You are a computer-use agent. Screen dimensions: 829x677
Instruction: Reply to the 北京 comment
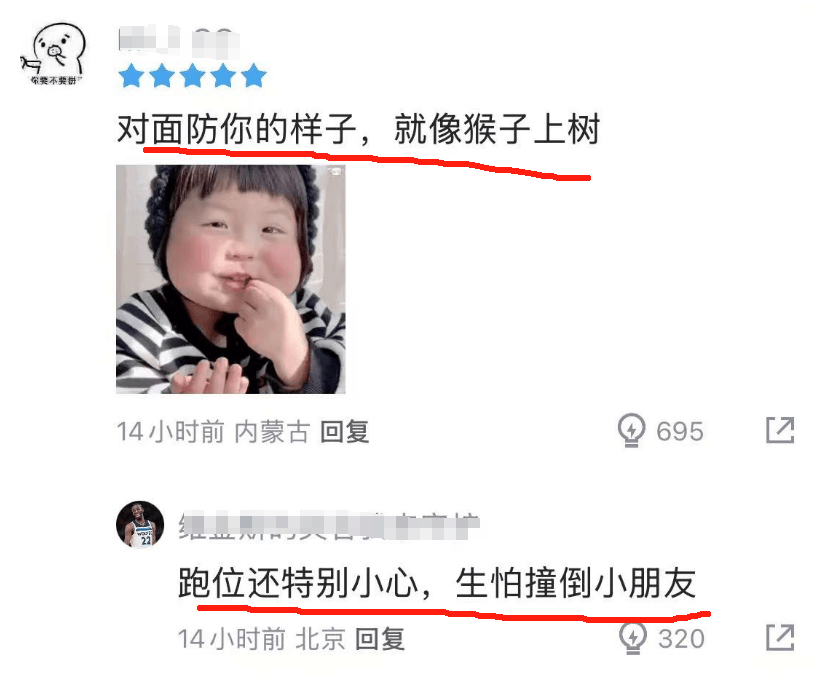pos(380,639)
